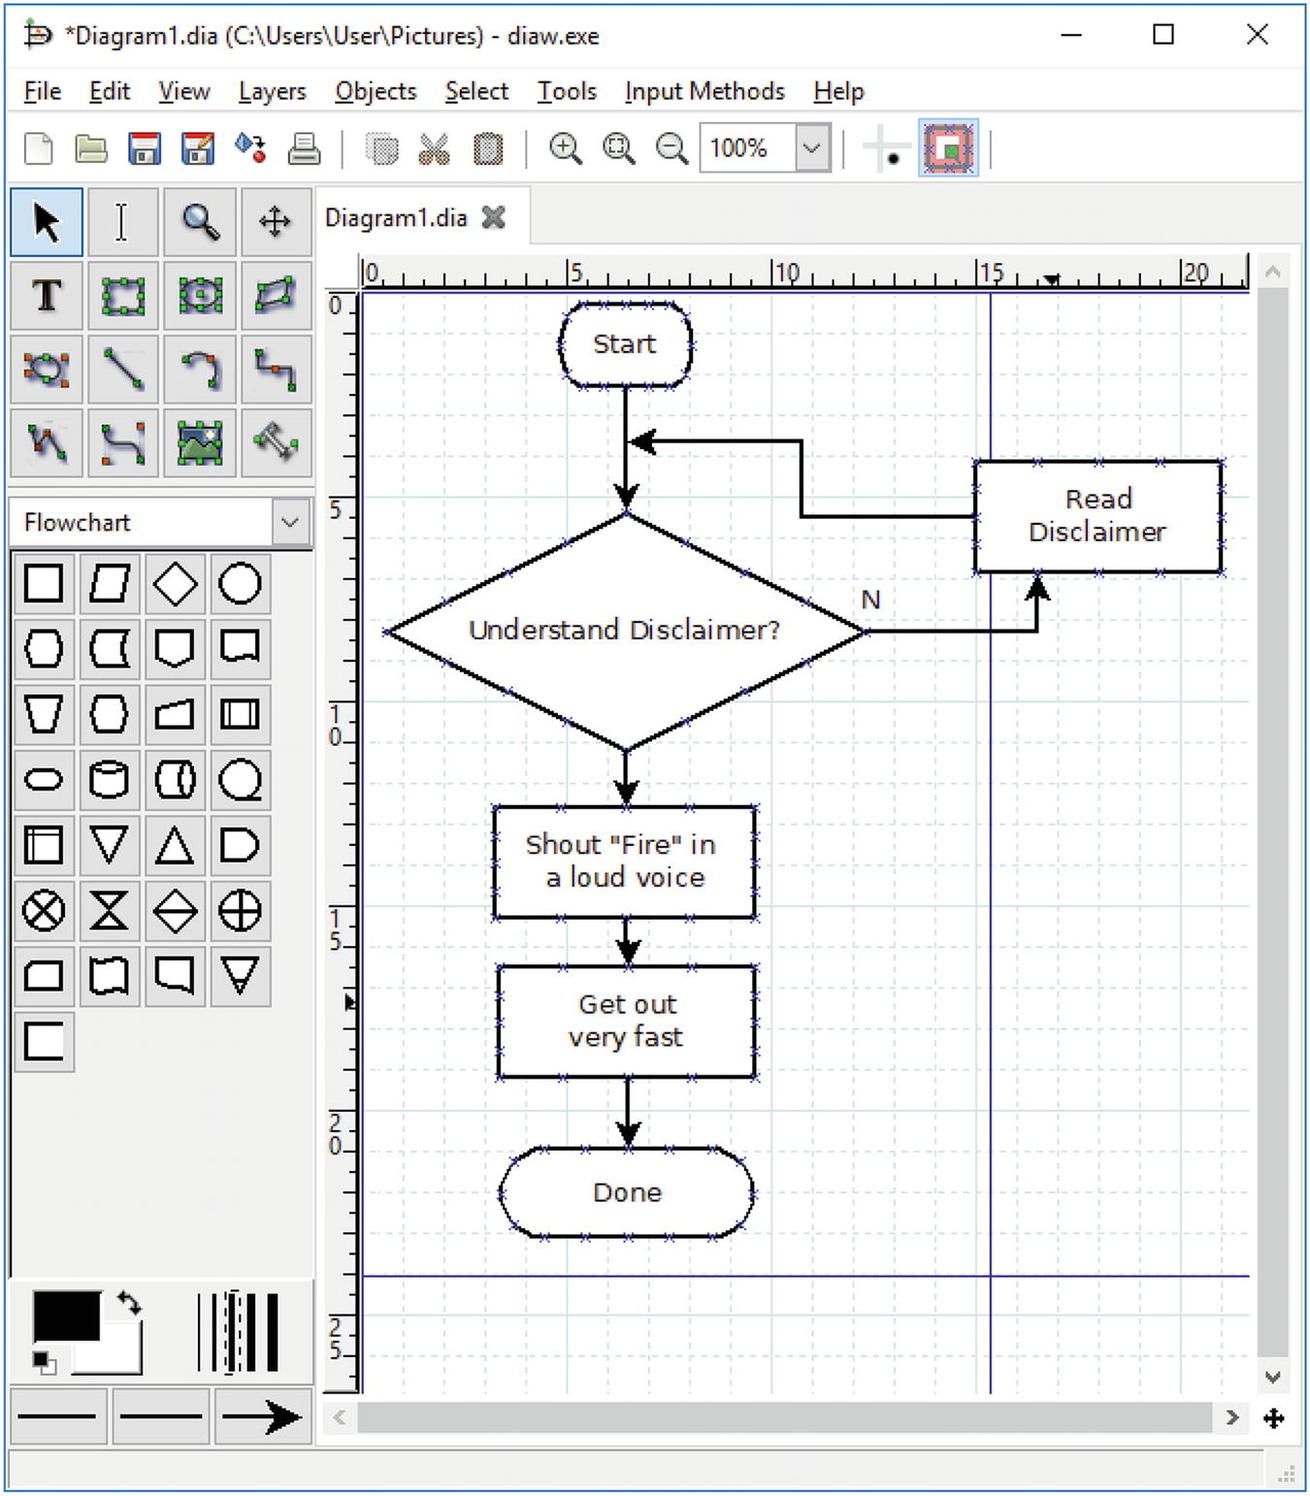1310x1496 pixels.
Task: Reset to default black and white colors
Action: pos(43,1361)
